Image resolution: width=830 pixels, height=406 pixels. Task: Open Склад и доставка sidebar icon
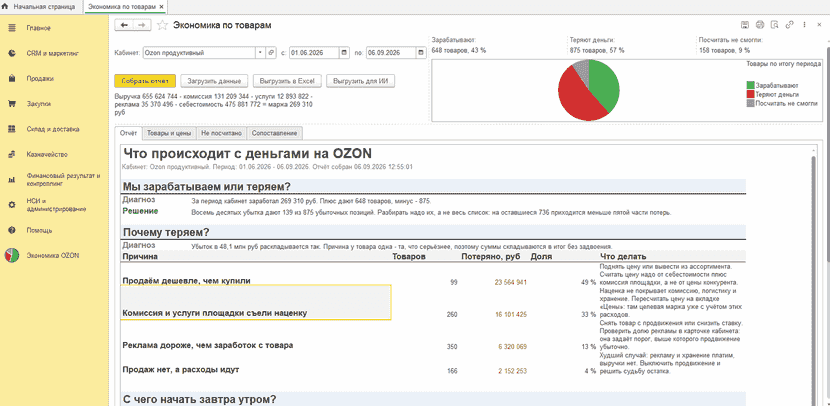[12, 129]
